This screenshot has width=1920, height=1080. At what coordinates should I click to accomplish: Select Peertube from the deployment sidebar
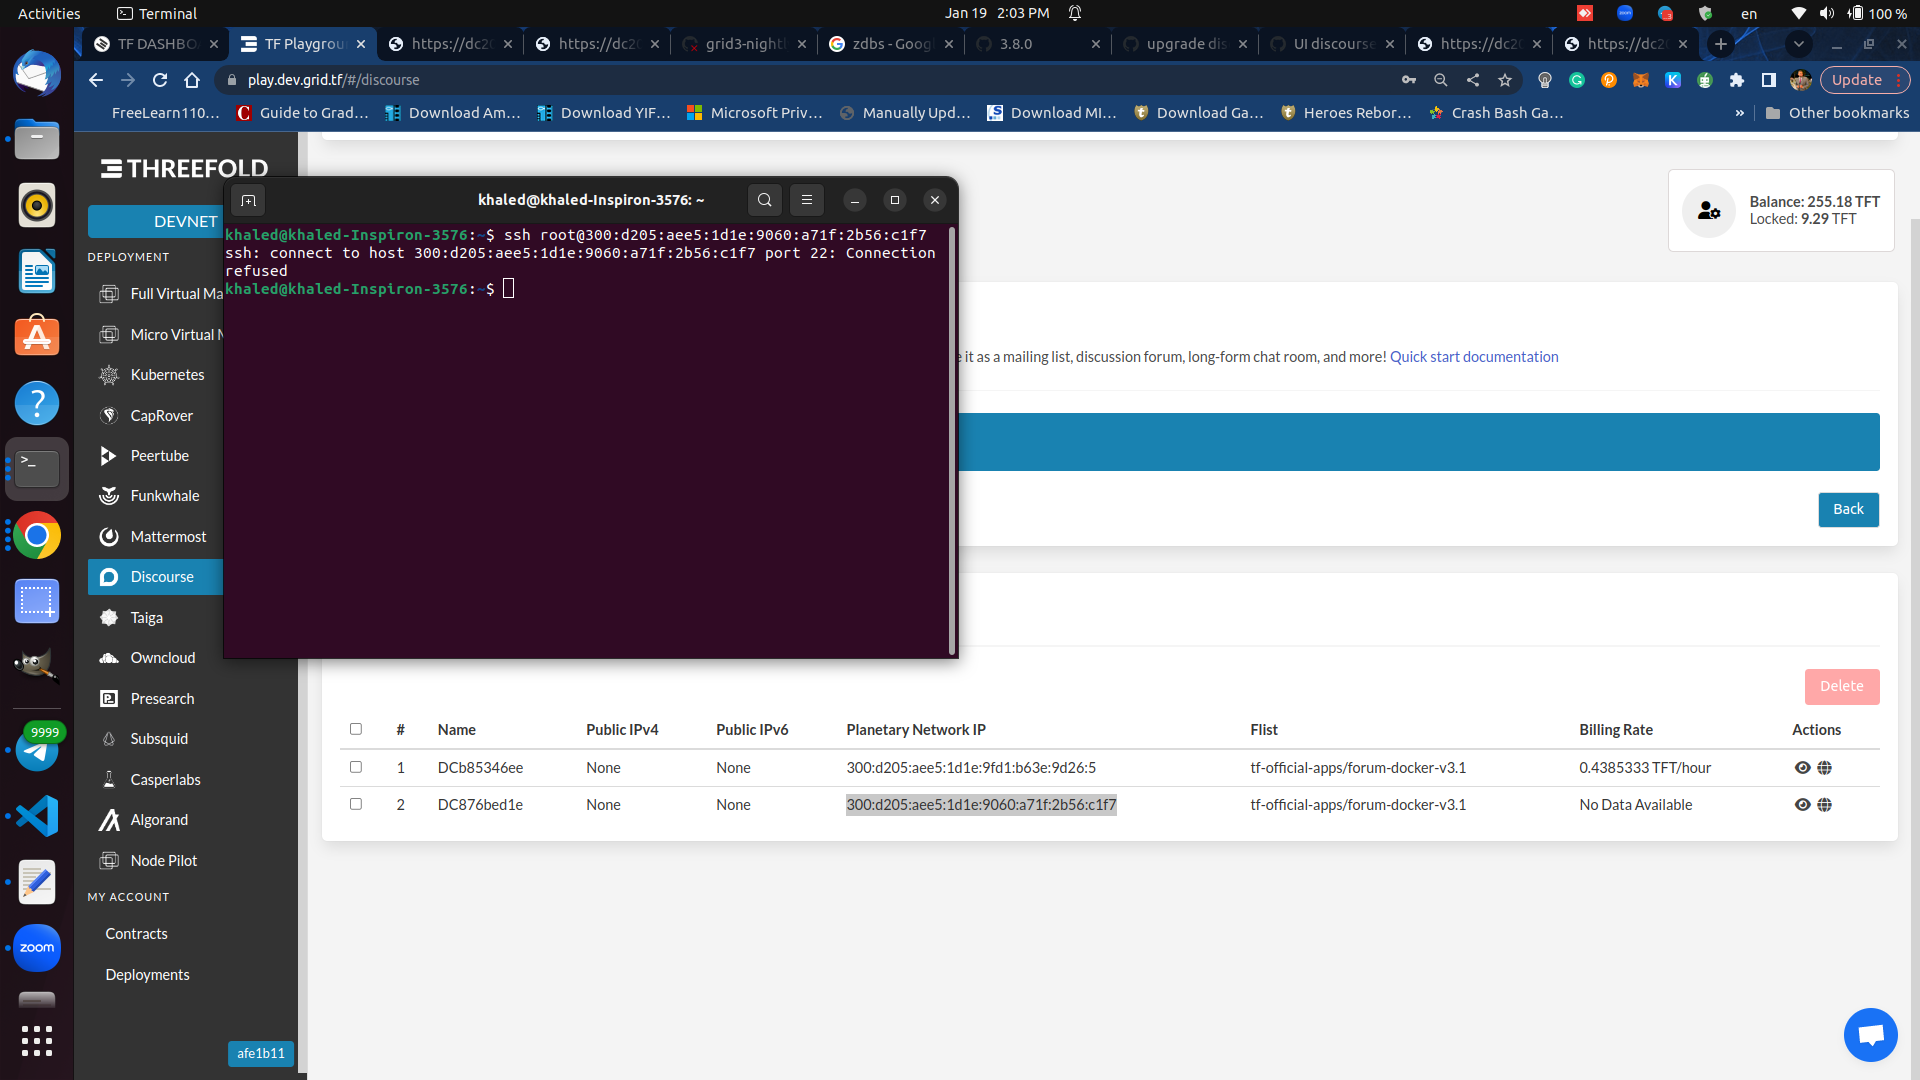point(160,455)
